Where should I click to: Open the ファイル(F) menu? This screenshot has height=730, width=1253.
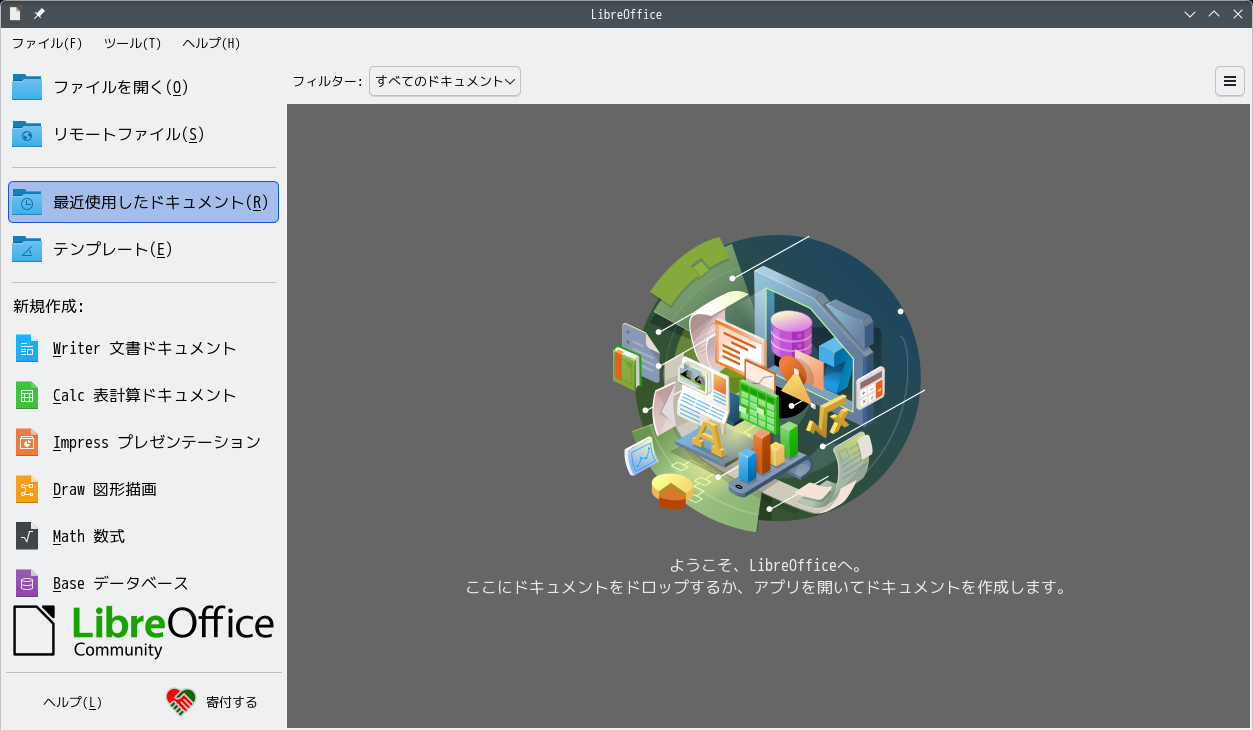coord(47,43)
